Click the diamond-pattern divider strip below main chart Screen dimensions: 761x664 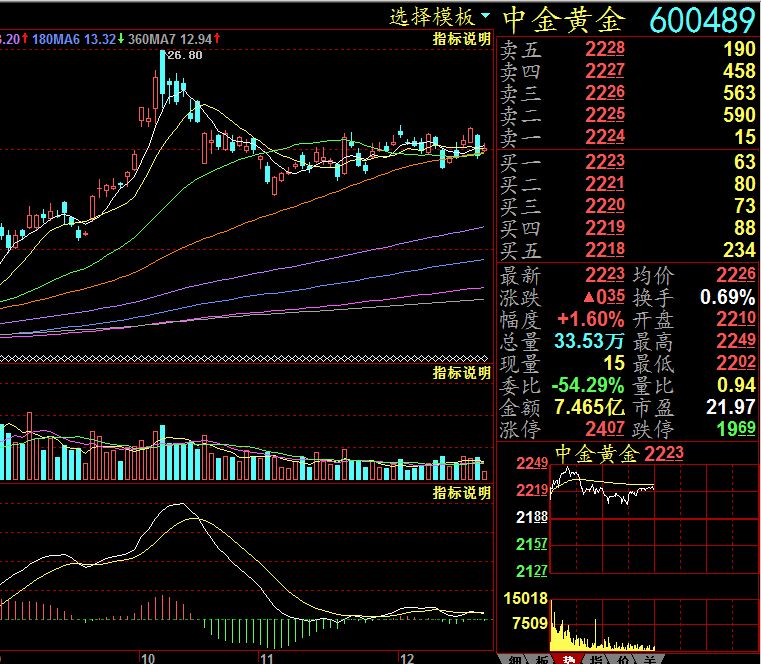[244, 359]
